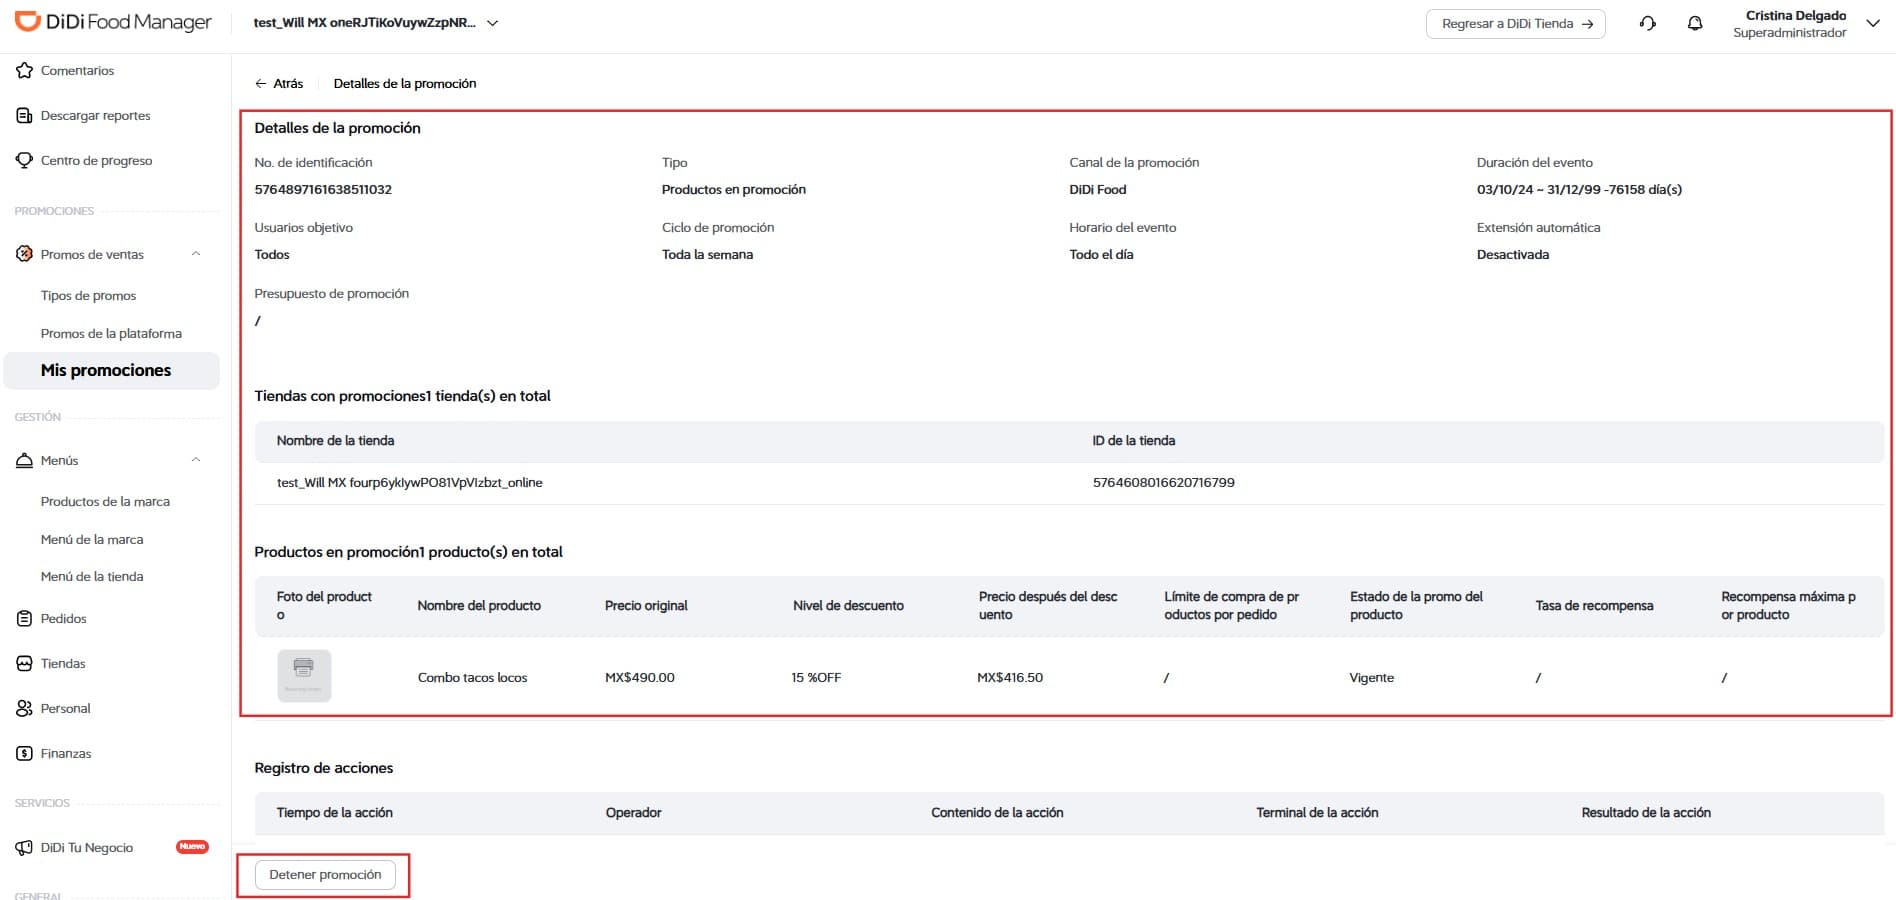
Task: Click the discounted price MX$416.50
Action: [1010, 677]
